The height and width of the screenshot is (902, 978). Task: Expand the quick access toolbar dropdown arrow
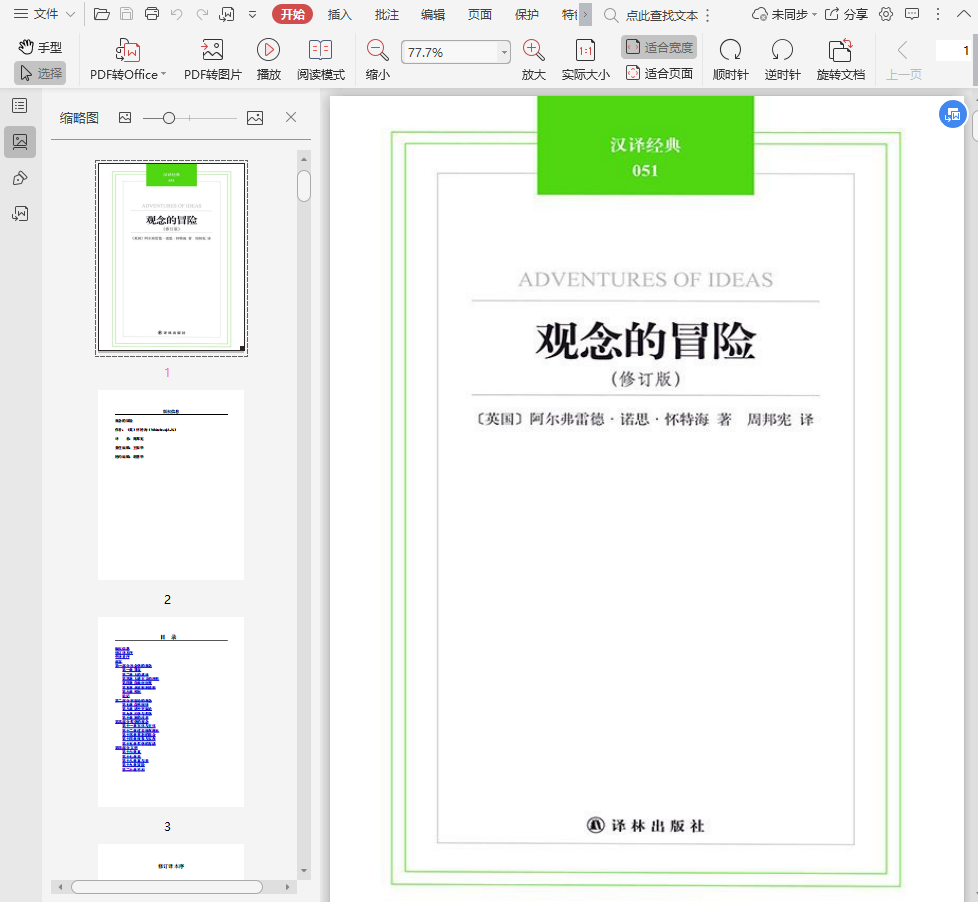pyautogui.click(x=253, y=14)
